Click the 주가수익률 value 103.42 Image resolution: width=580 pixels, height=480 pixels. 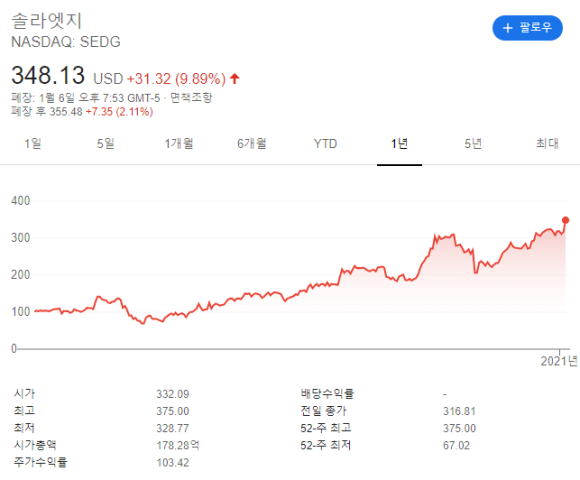[x=173, y=463]
